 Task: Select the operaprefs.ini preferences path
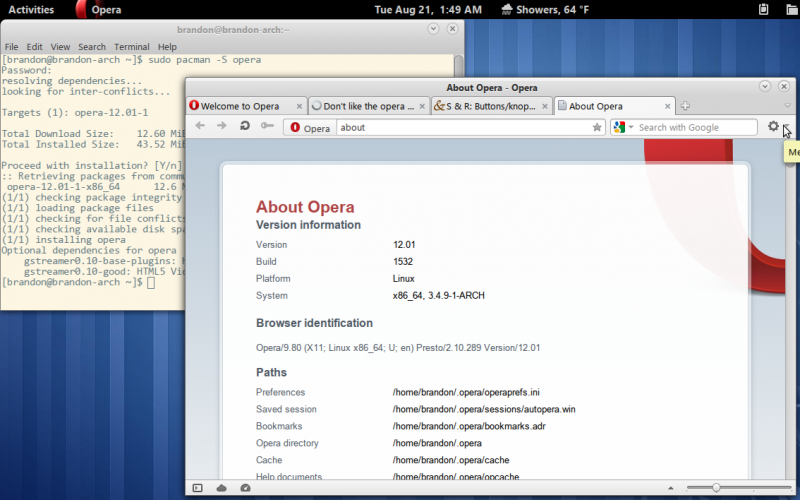tap(466, 392)
